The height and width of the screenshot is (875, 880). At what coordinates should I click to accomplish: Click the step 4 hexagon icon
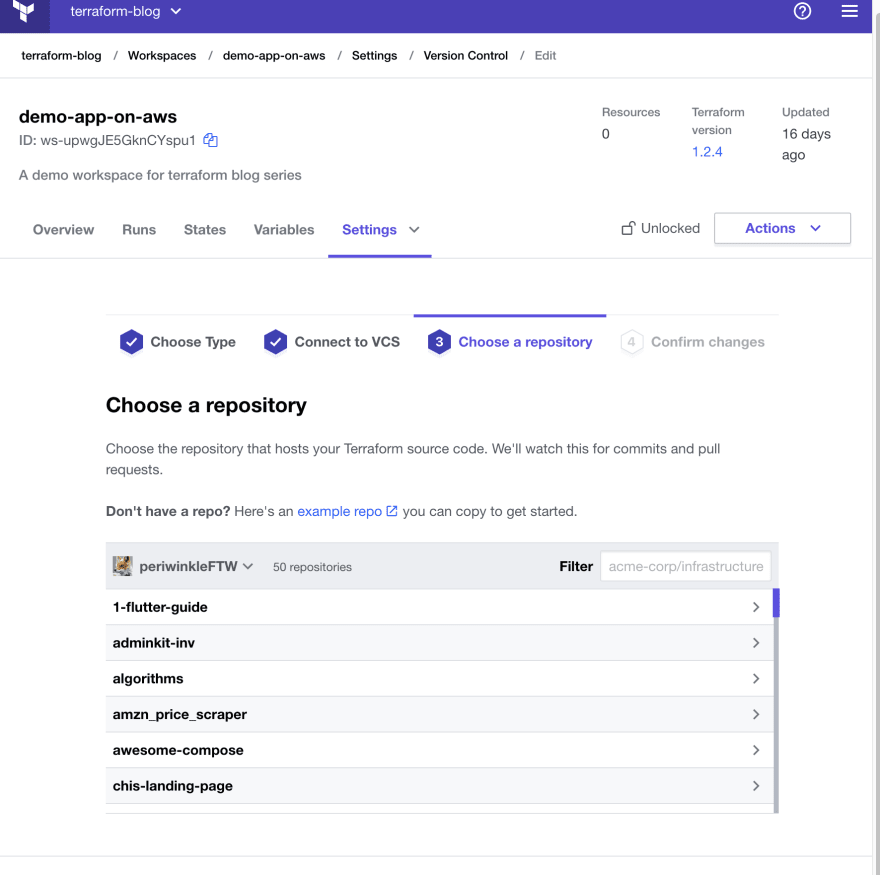pyautogui.click(x=631, y=342)
